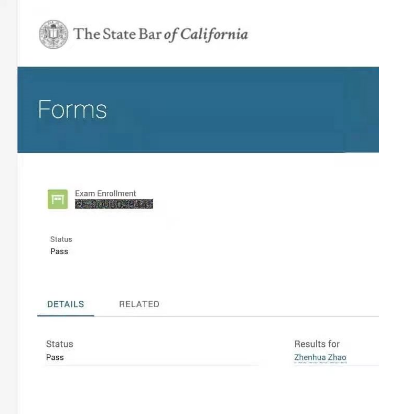Image resolution: width=396 pixels, height=414 pixels.
Task: Click the gray left sidebar strip
Action: click(9, 207)
